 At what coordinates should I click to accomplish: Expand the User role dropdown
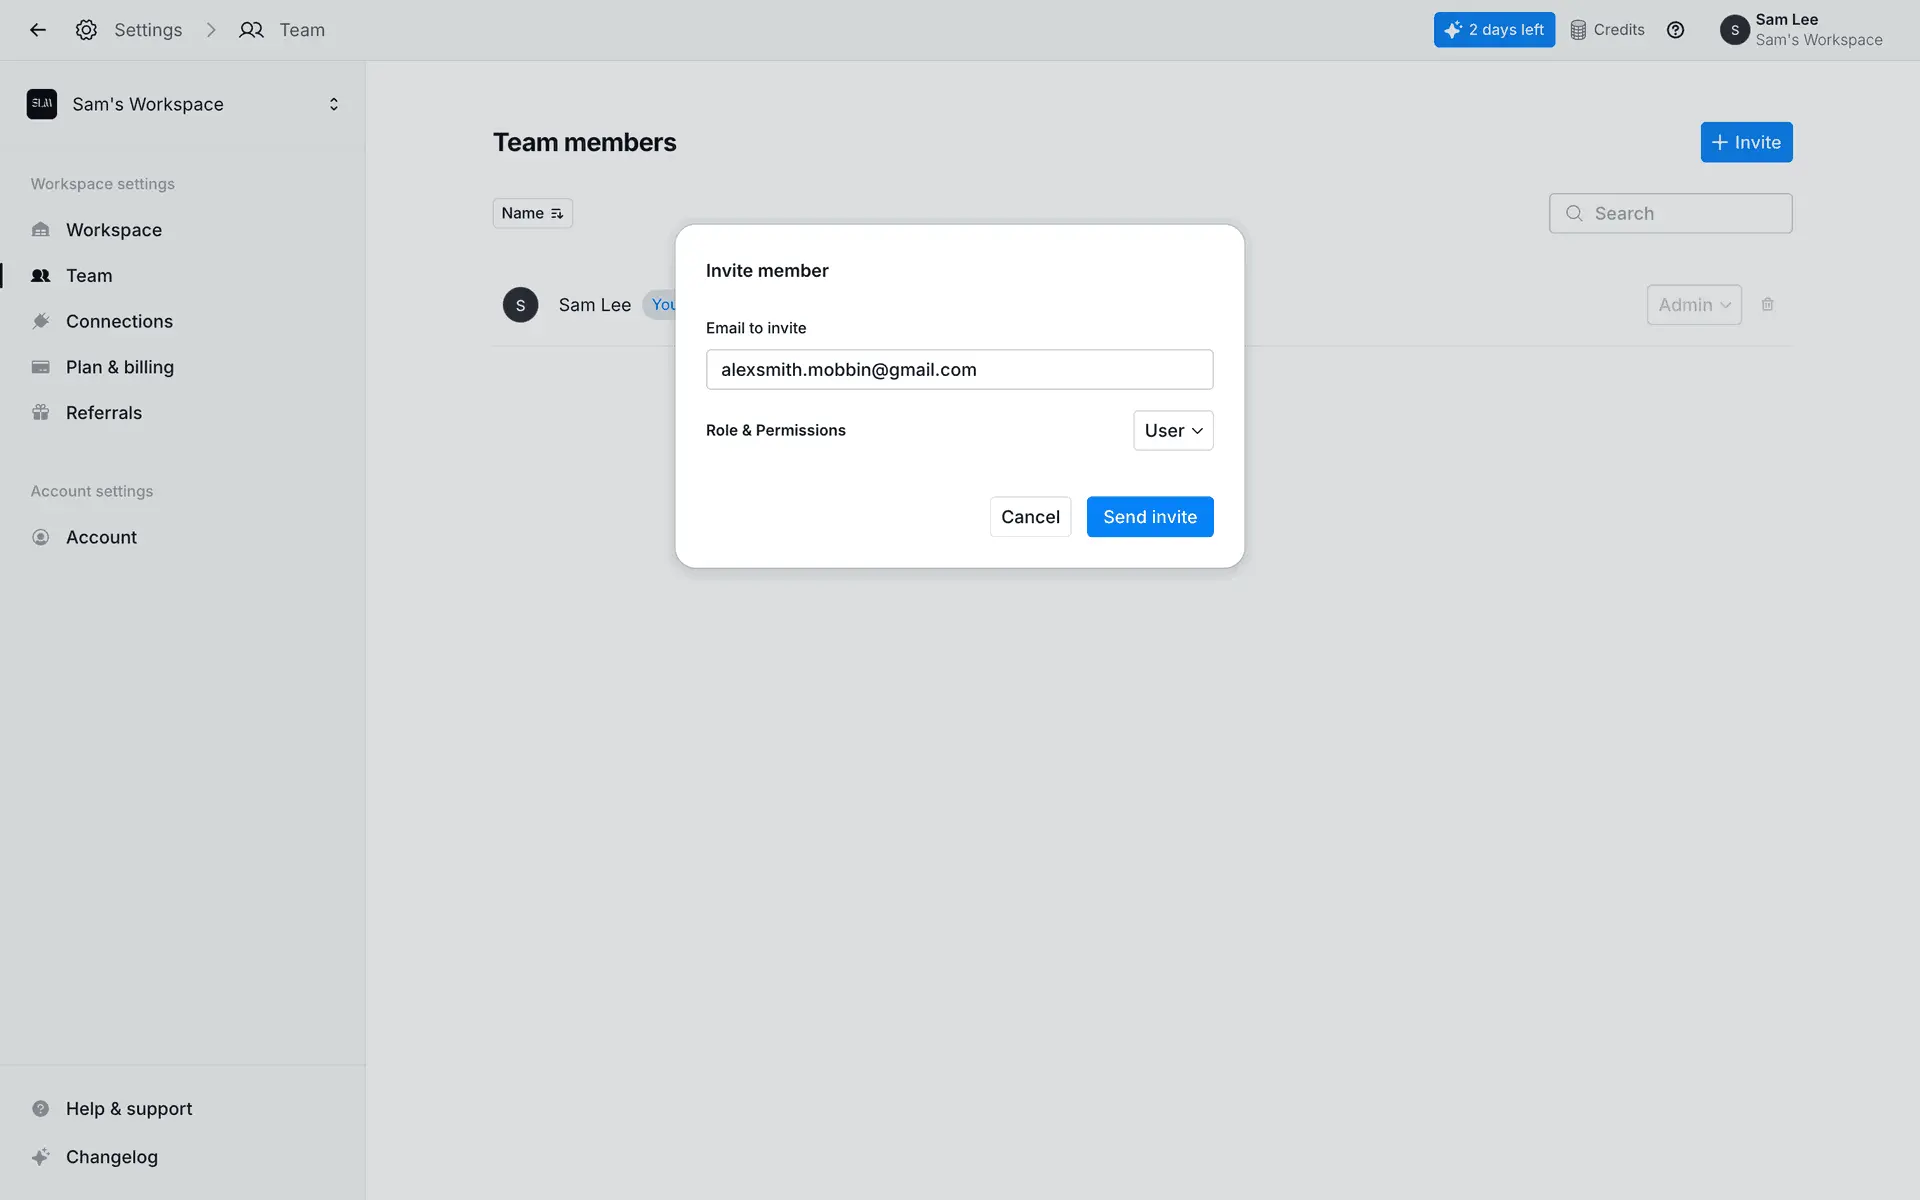click(1173, 431)
